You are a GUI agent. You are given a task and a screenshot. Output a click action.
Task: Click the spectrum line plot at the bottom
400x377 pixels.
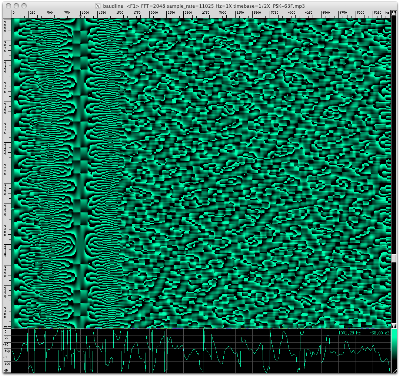click(201, 351)
